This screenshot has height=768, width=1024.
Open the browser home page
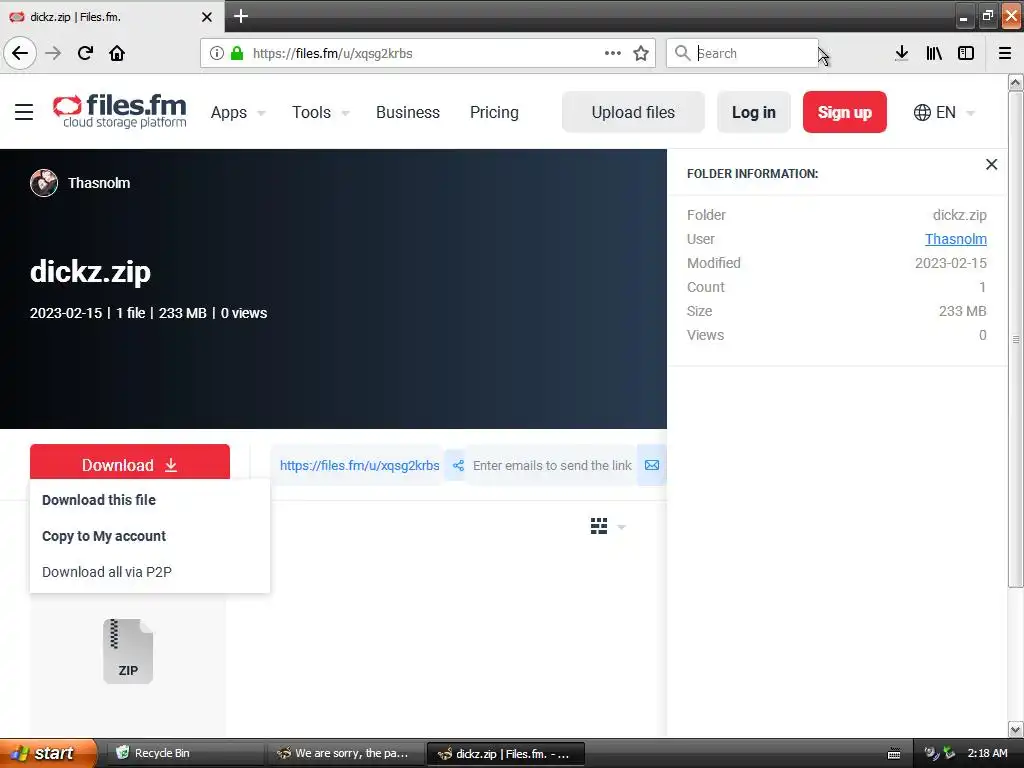point(117,53)
